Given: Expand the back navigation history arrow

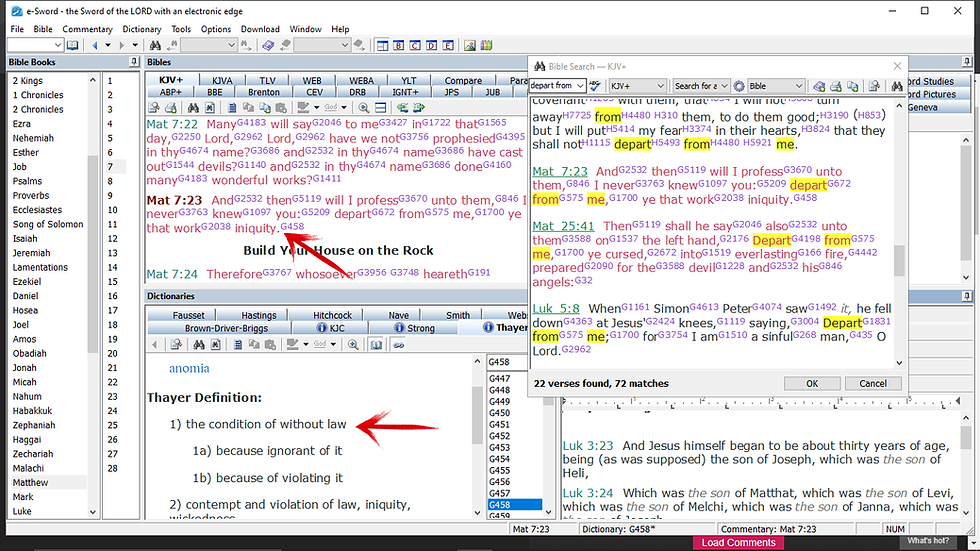Looking at the screenshot, I should [x=108, y=45].
